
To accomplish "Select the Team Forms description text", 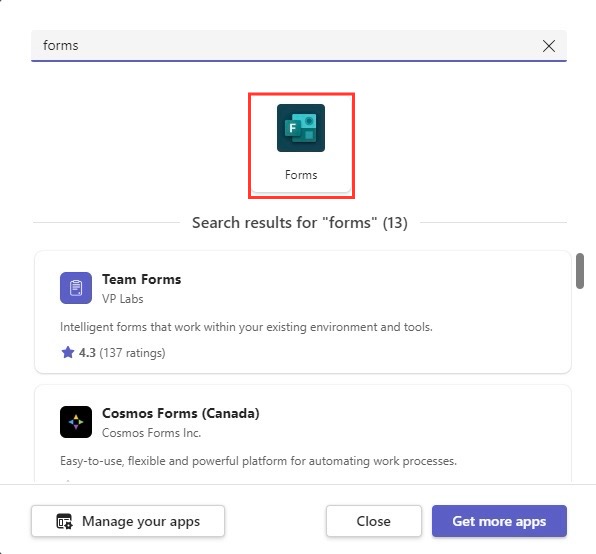I will point(246,327).
